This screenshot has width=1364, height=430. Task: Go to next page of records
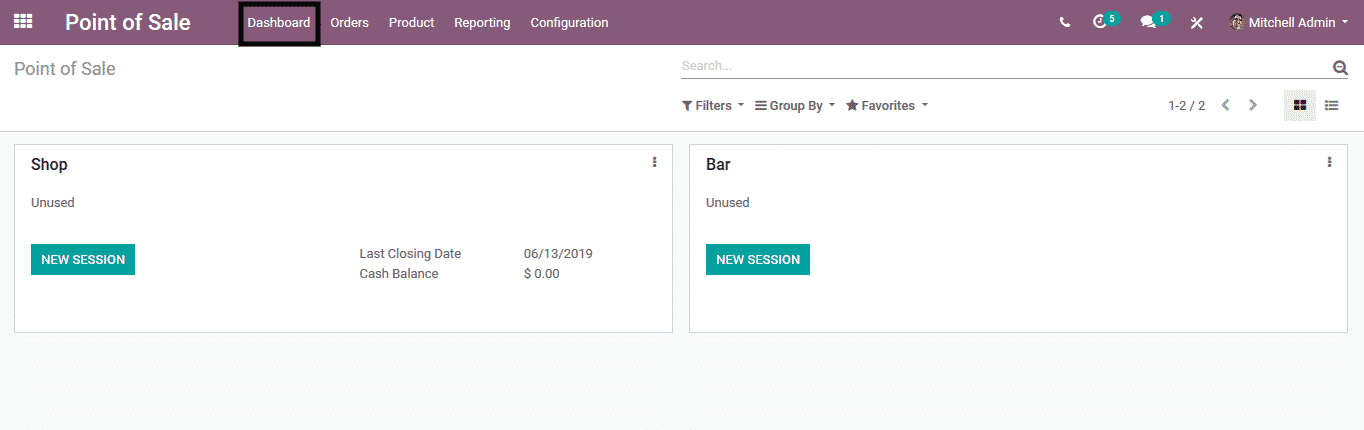pyautogui.click(x=1253, y=105)
